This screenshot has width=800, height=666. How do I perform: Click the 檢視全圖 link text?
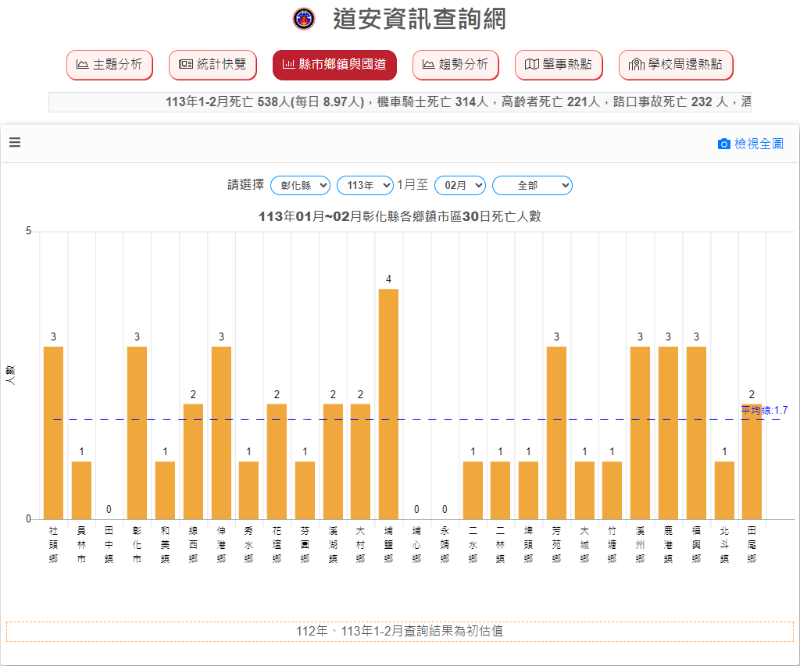coord(759,144)
